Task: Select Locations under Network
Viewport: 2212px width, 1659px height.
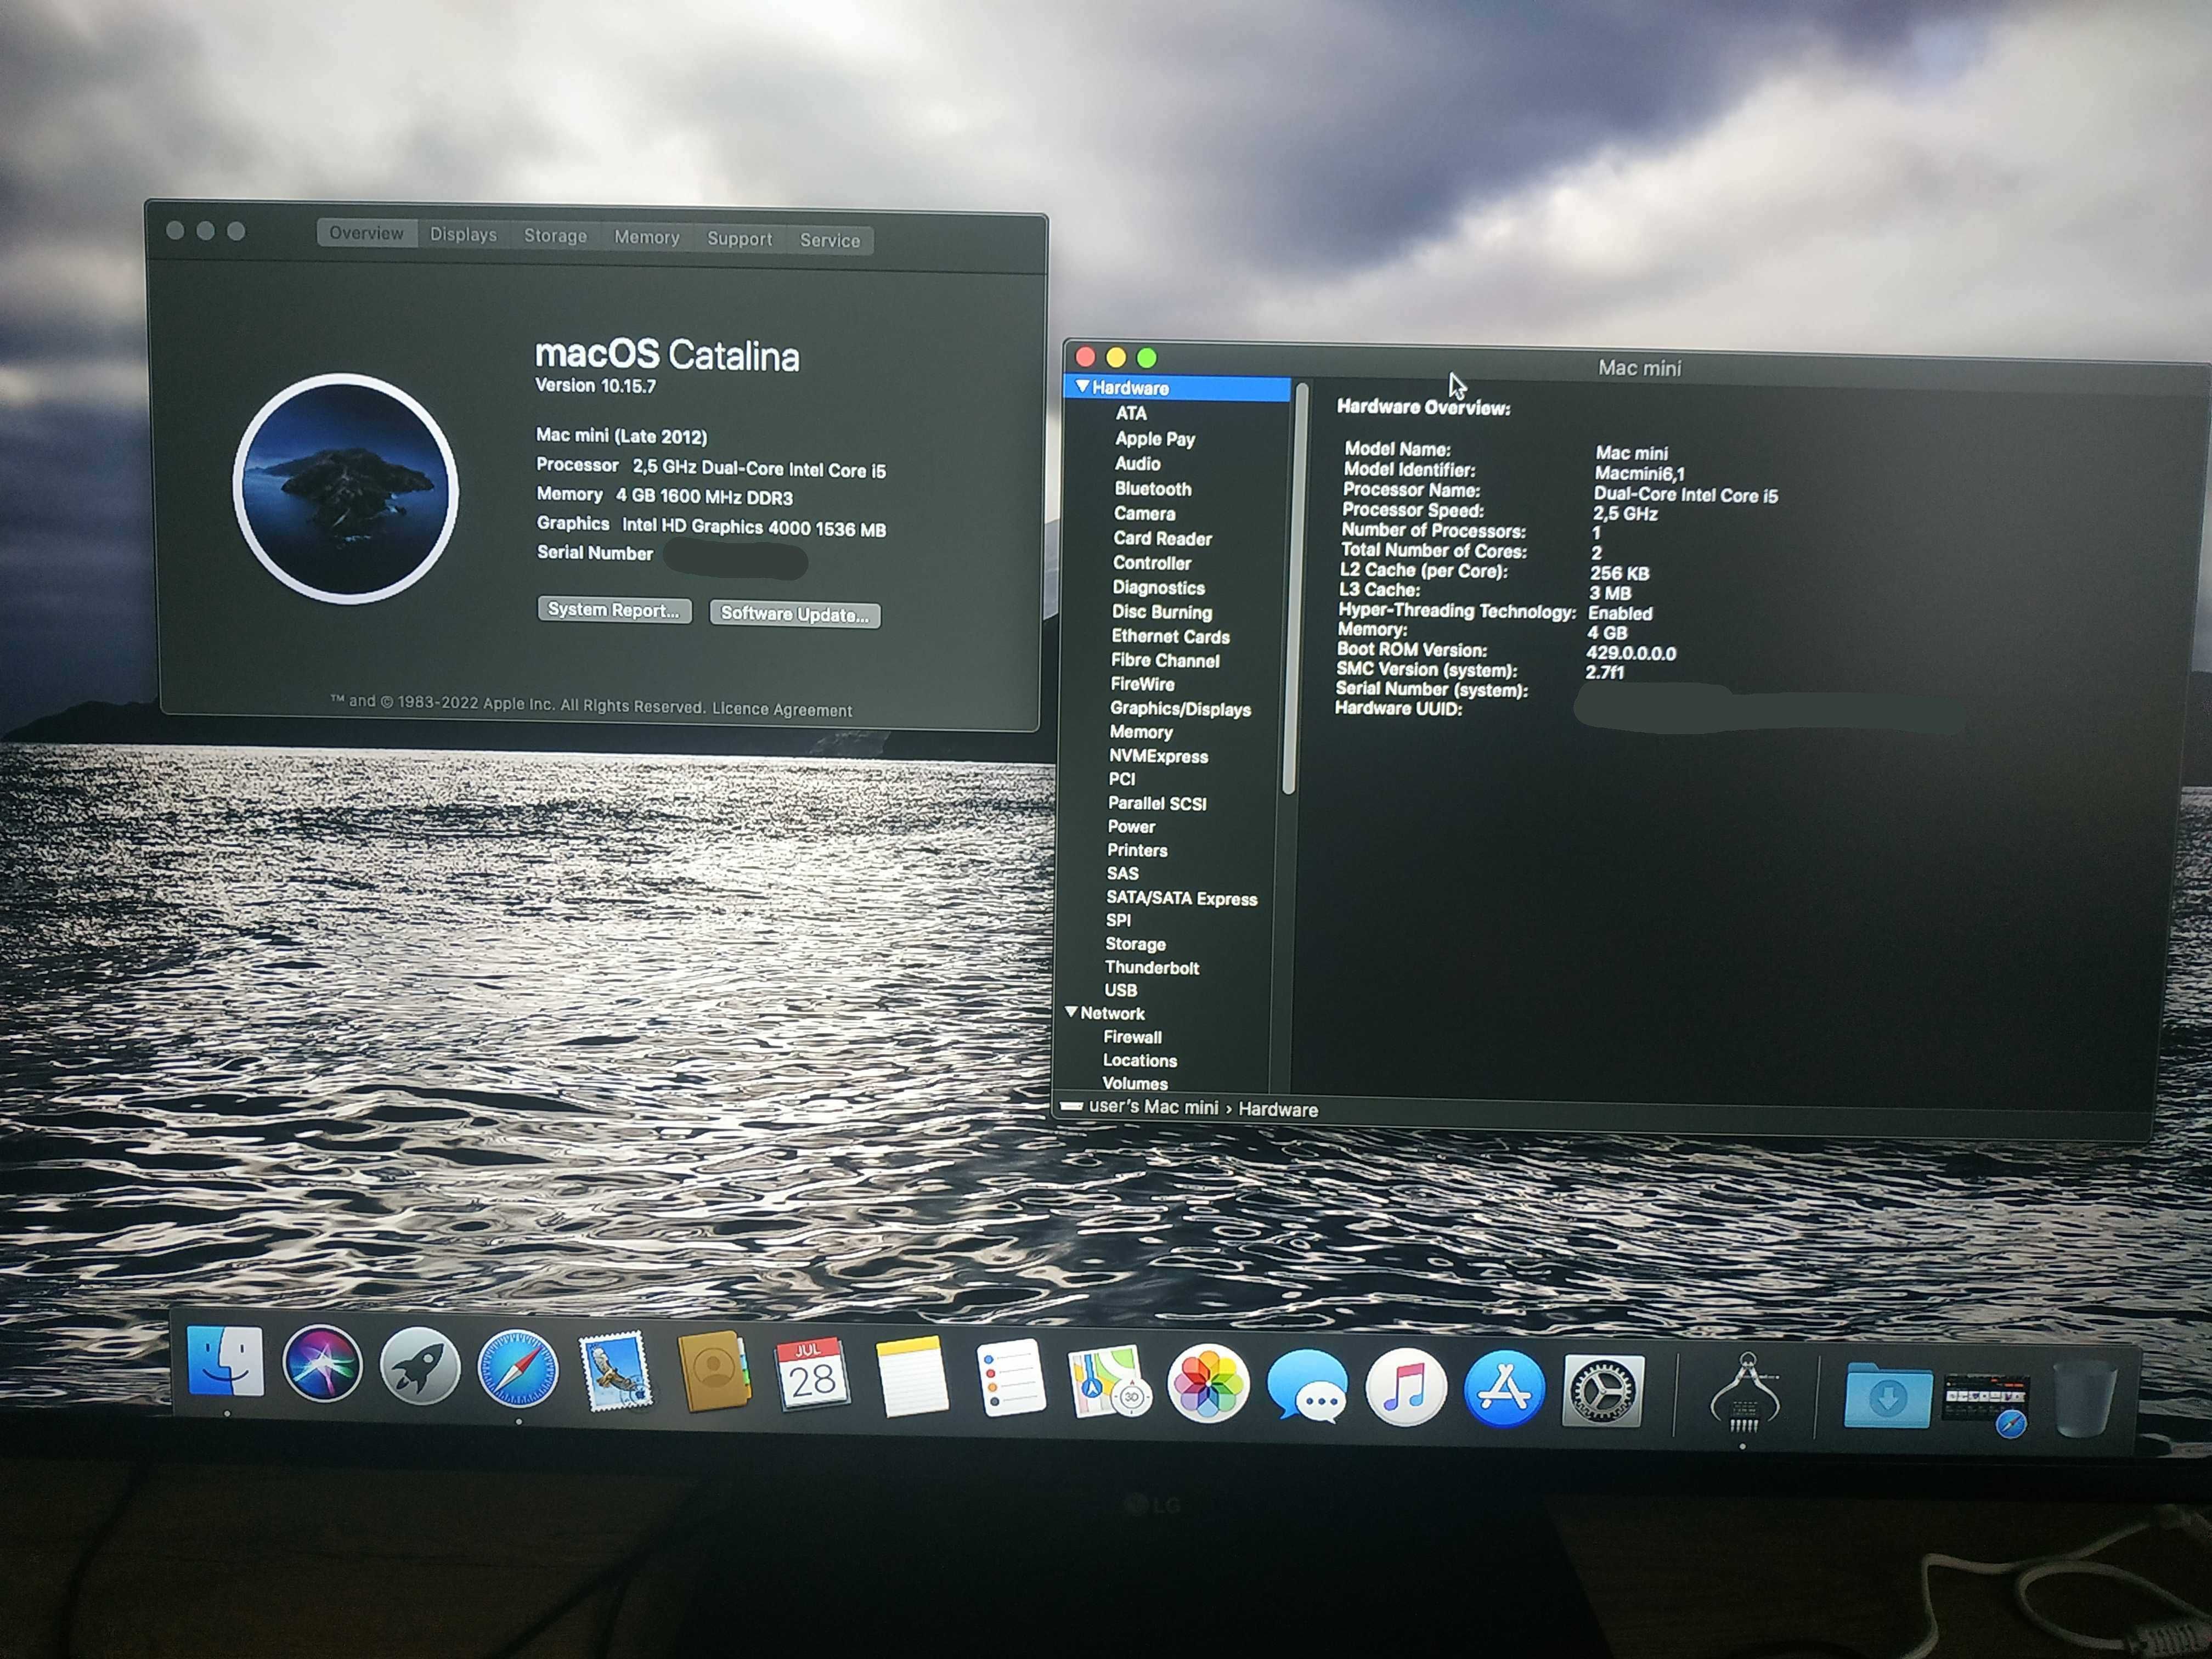Action: [1139, 1060]
